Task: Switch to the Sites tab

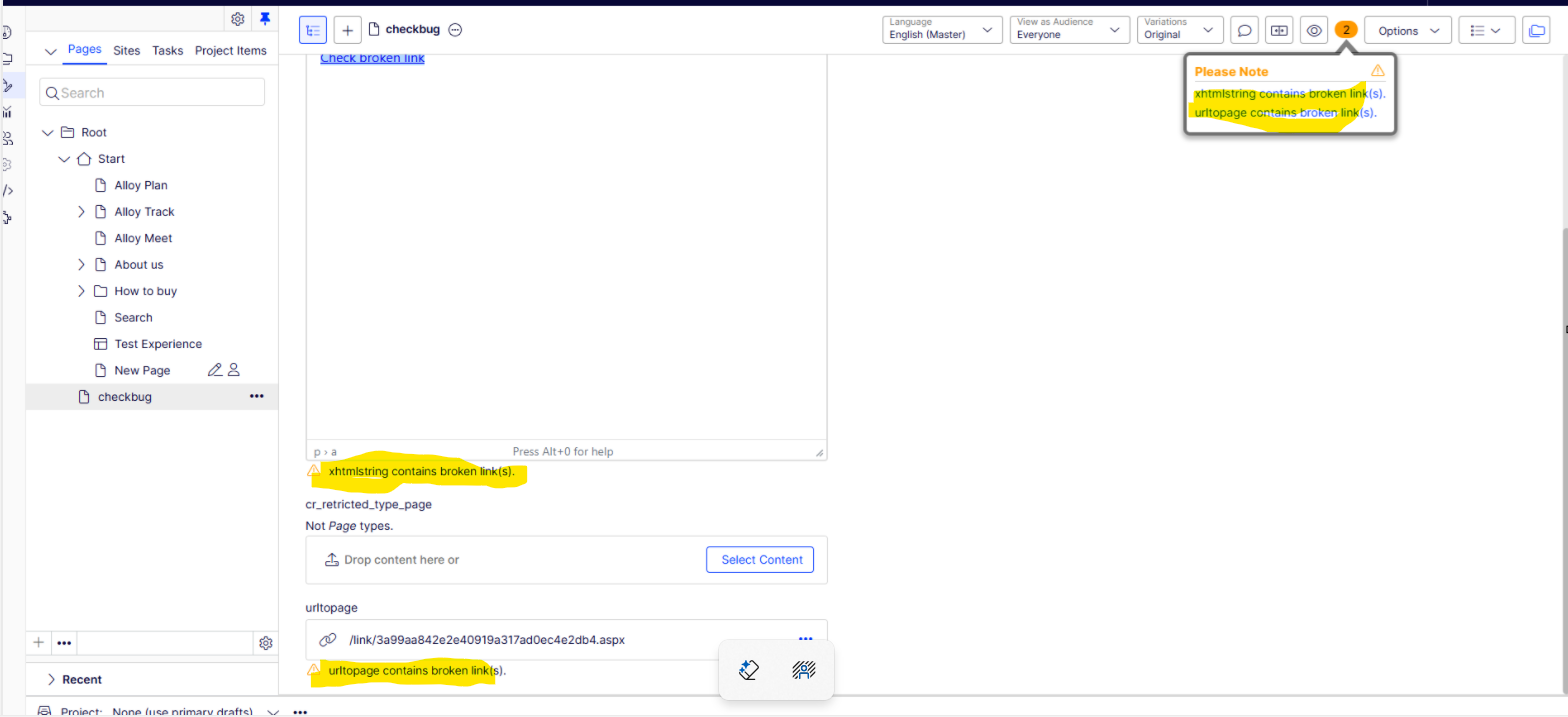Action: point(127,50)
